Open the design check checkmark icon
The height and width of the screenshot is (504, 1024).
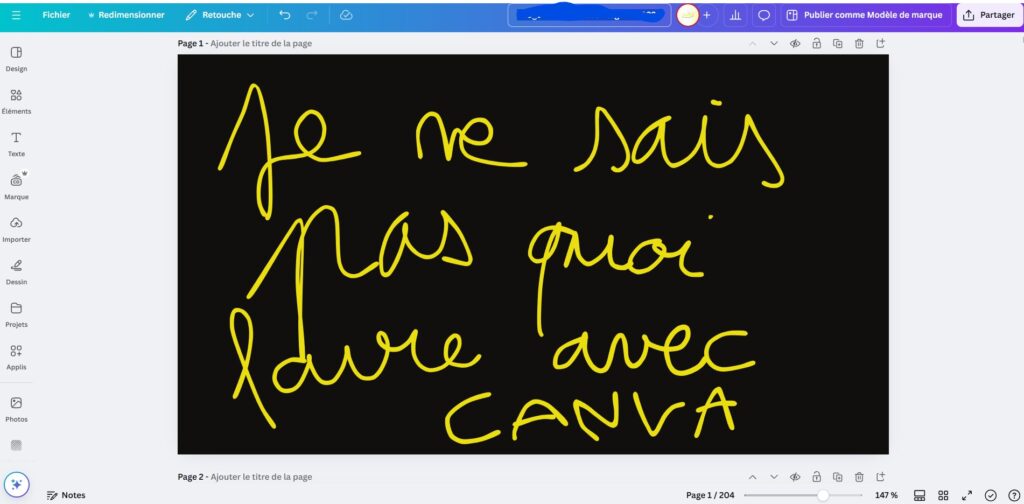click(x=991, y=495)
